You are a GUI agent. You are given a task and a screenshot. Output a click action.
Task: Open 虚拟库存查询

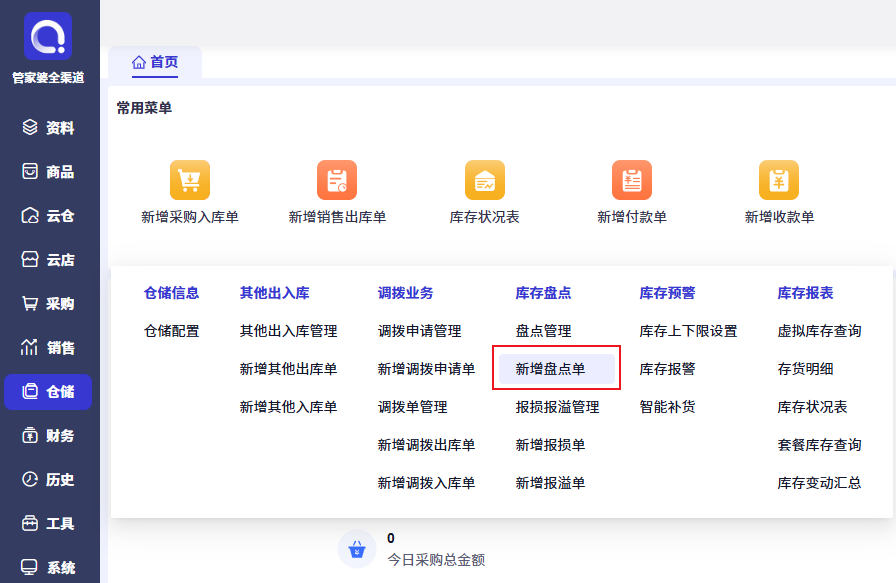coord(819,331)
